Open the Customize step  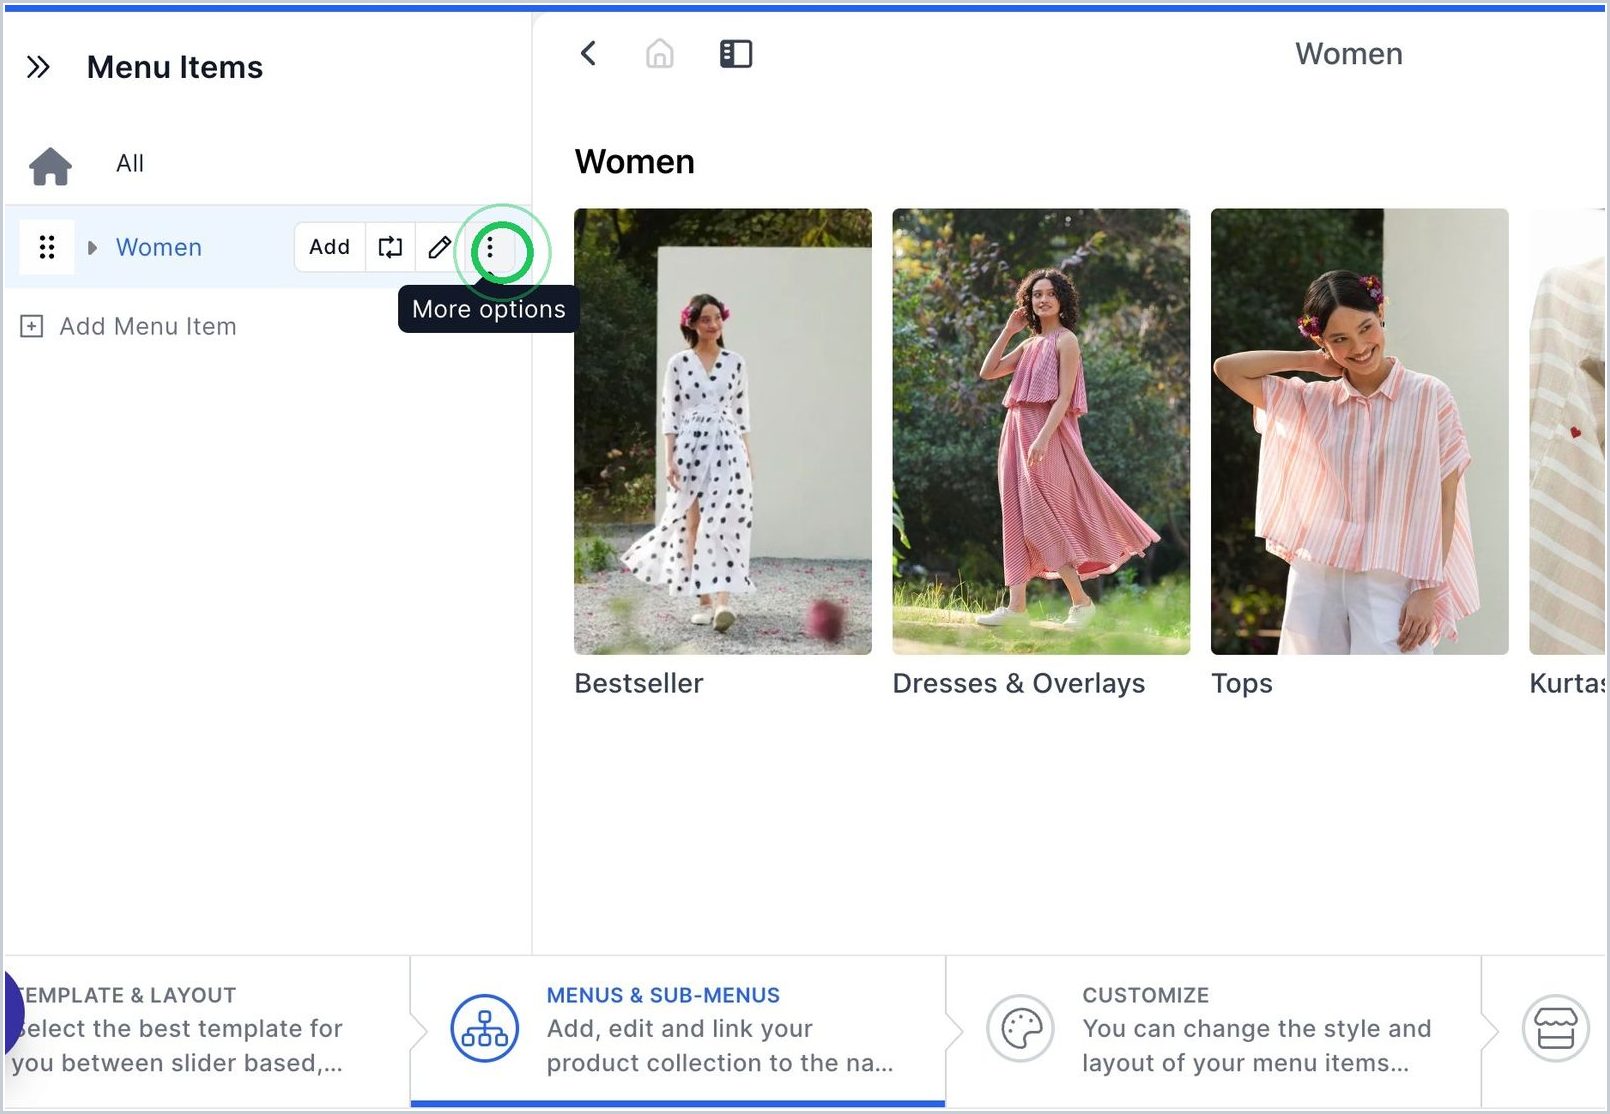[1213, 1030]
